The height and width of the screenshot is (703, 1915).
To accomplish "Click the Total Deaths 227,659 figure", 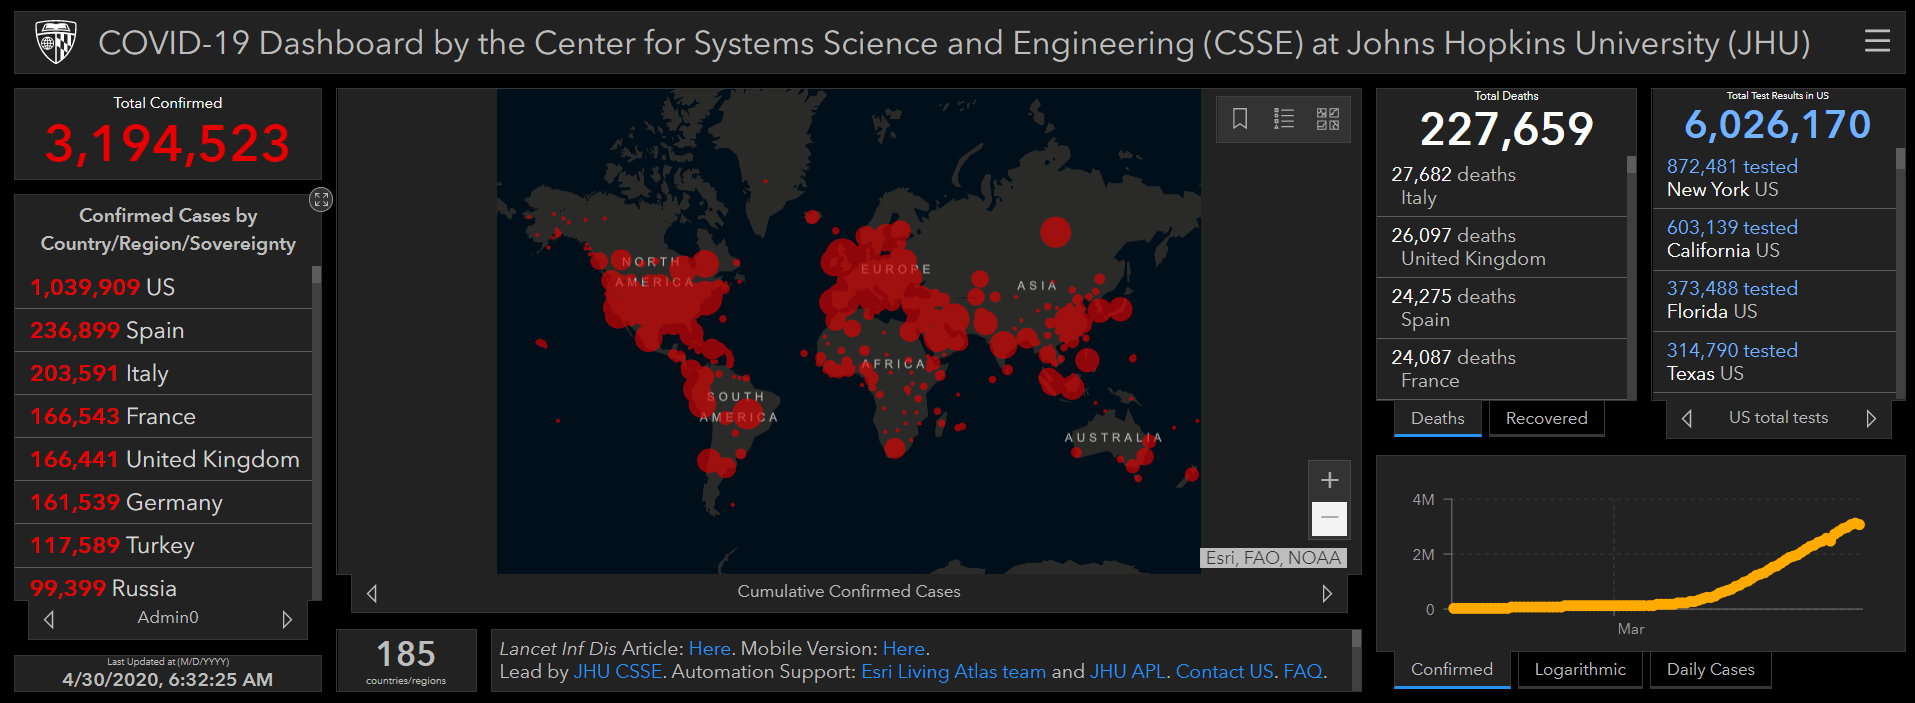I will (x=1507, y=129).
